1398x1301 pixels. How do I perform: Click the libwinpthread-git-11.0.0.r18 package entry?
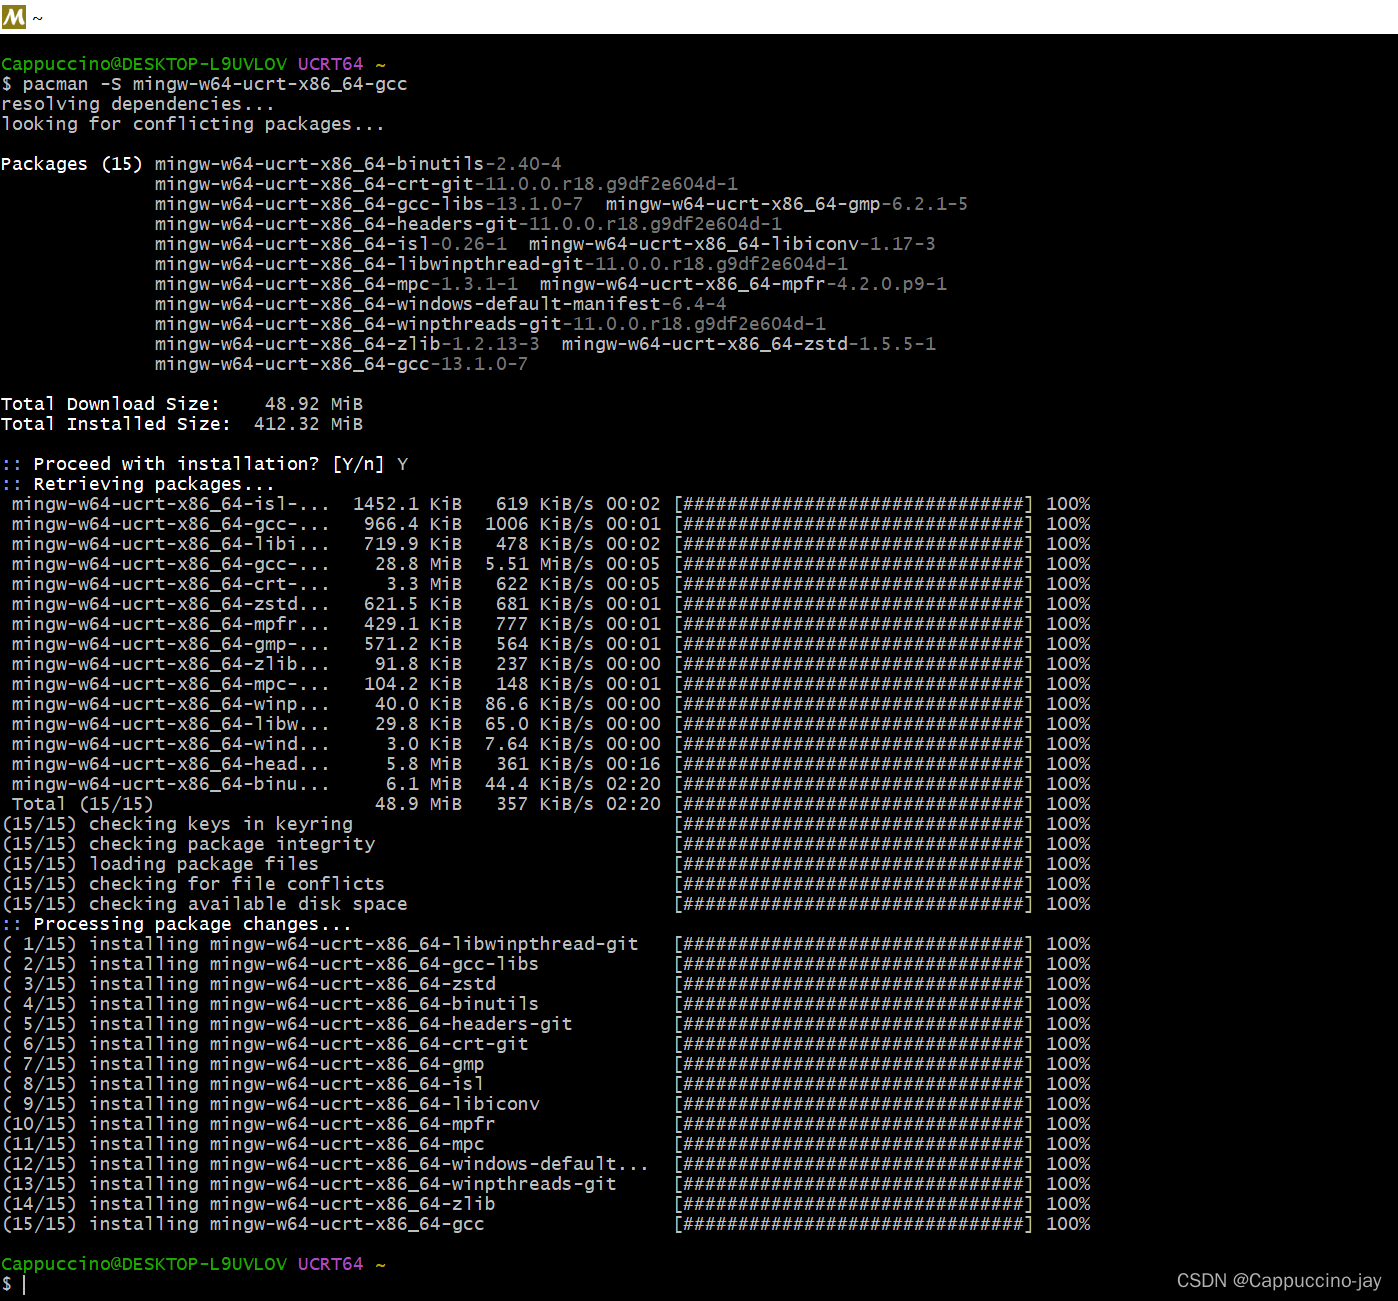pyautogui.click(x=501, y=264)
